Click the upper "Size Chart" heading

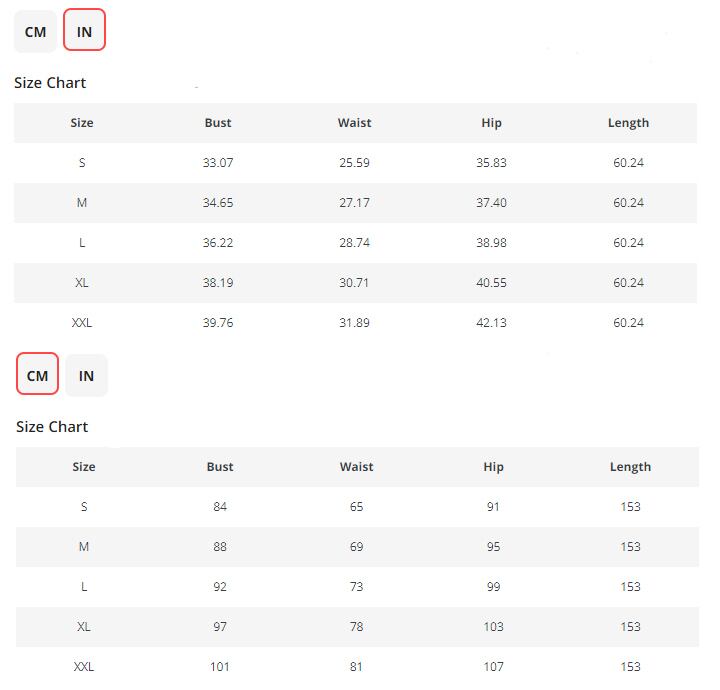(50, 83)
